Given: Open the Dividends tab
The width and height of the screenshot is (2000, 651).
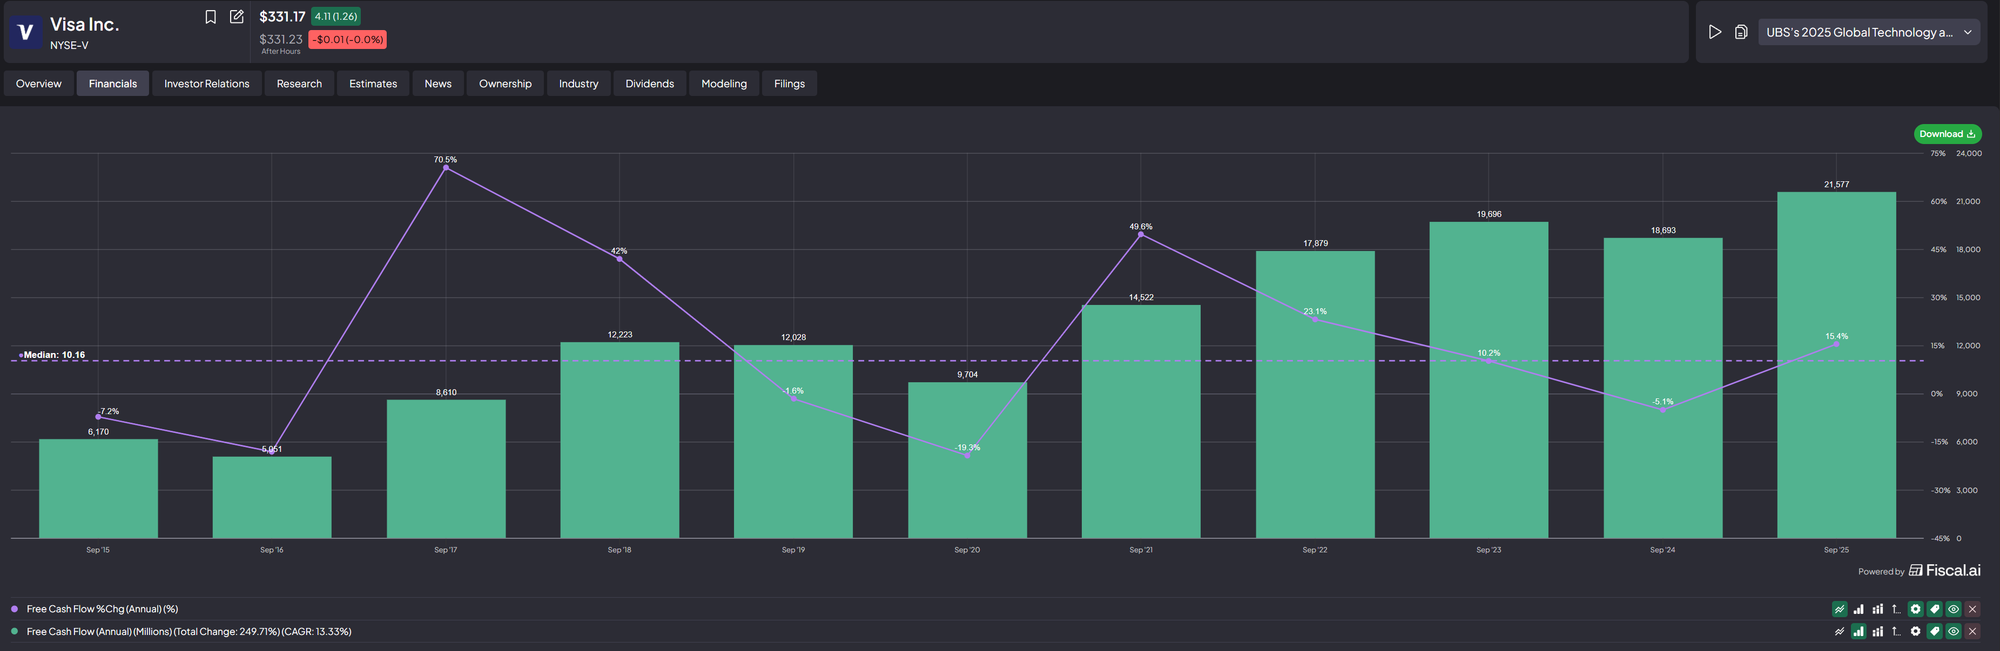Looking at the screenshot, I should 649,84.
